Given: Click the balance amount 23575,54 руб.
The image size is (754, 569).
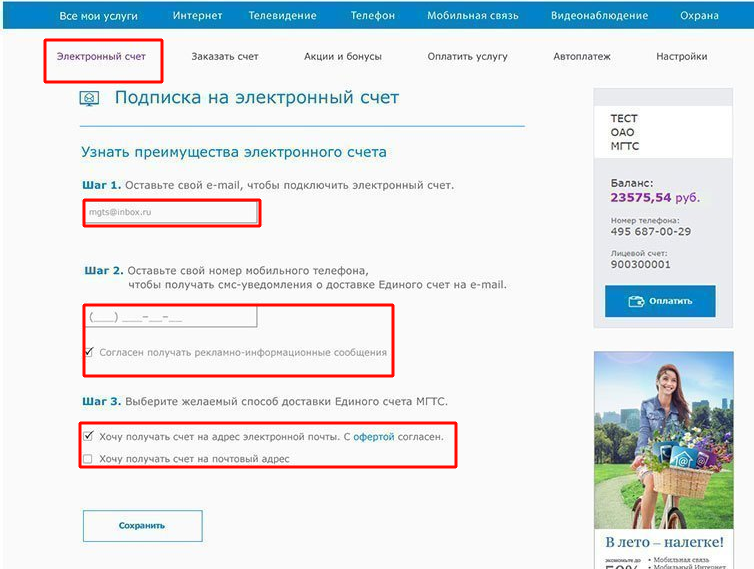Looking at the screenshot, I should pyautogui.click(x=655, y=198).
